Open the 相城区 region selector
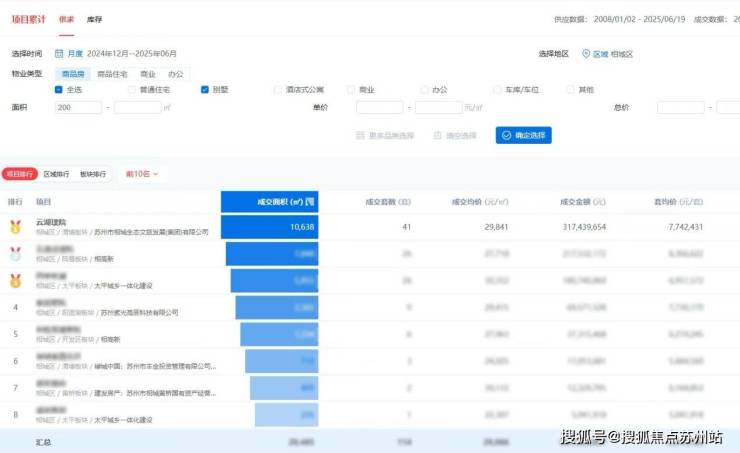The width and height of the screenshot is (740, 453). click(x=622, y=54)
